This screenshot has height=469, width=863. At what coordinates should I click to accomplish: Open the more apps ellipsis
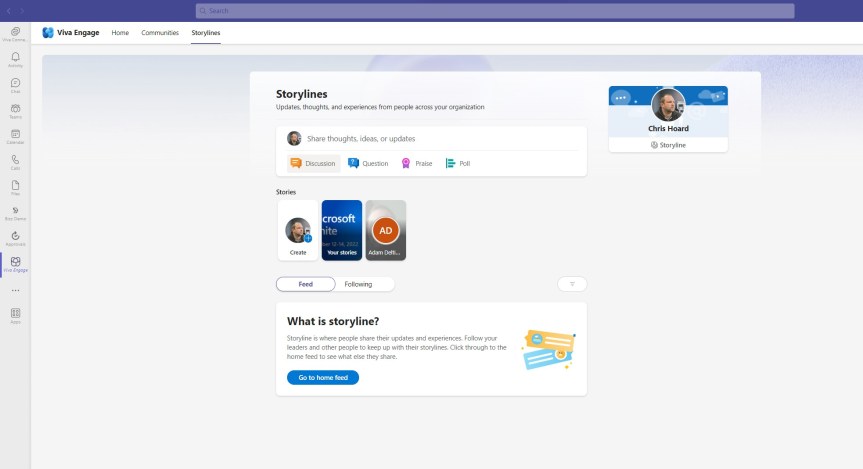[x=15, y=290]
